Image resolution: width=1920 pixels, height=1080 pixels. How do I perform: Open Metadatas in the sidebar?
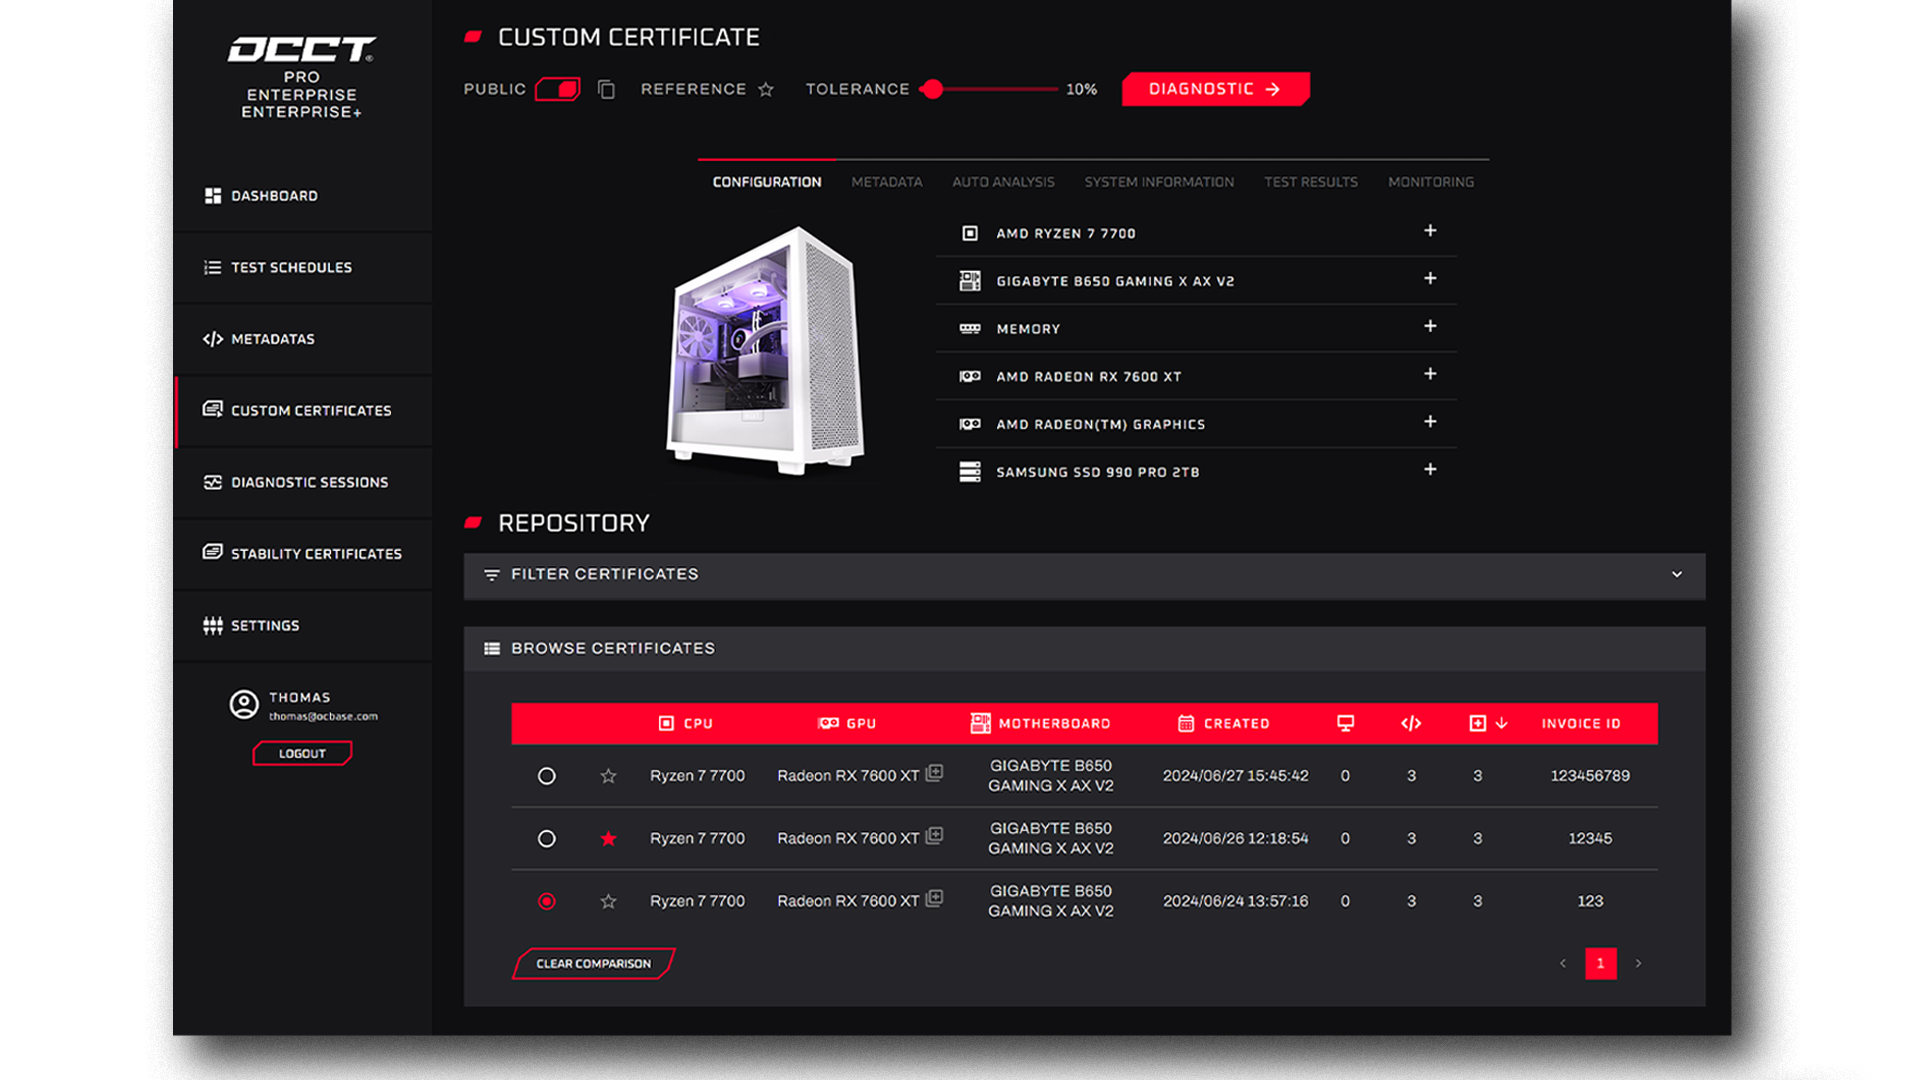pos(303,339)
